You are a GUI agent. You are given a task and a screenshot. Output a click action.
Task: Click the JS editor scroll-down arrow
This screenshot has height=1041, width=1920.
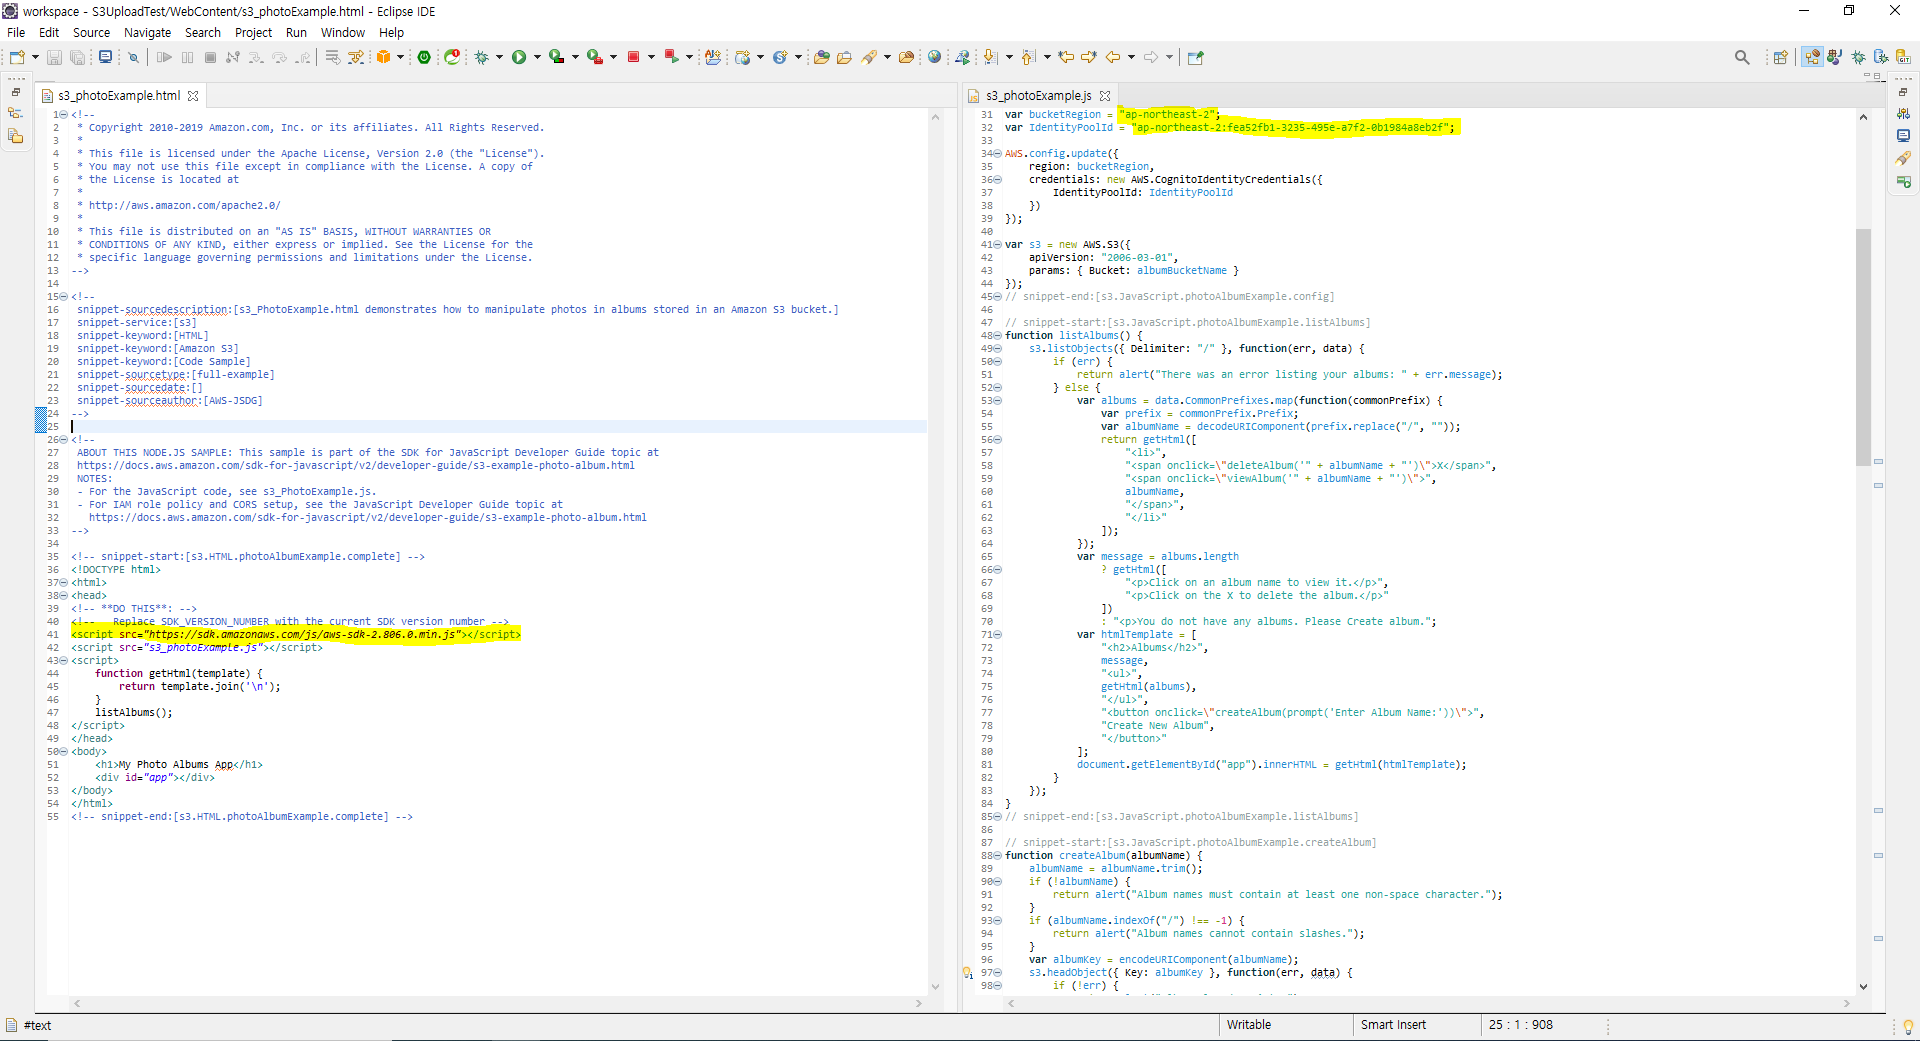[x=1863, y=986]
